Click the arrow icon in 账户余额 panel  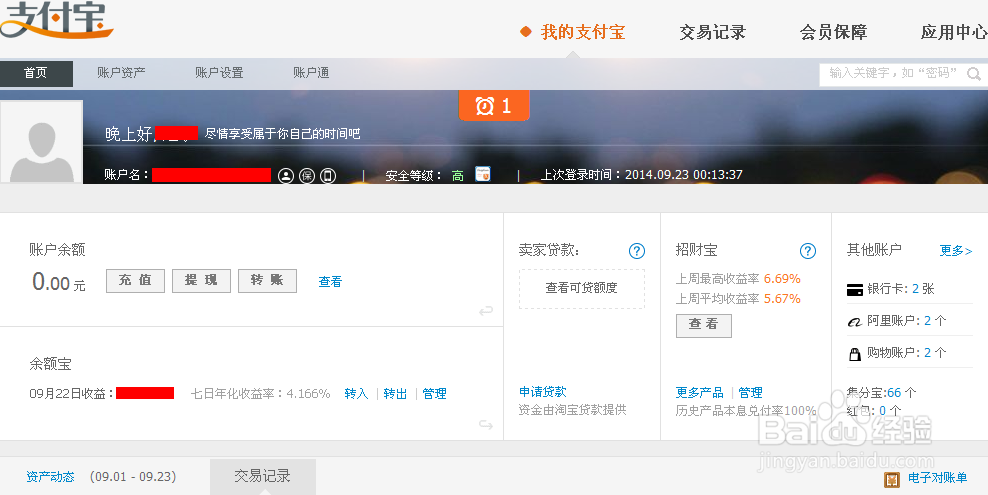coord(486,311)
